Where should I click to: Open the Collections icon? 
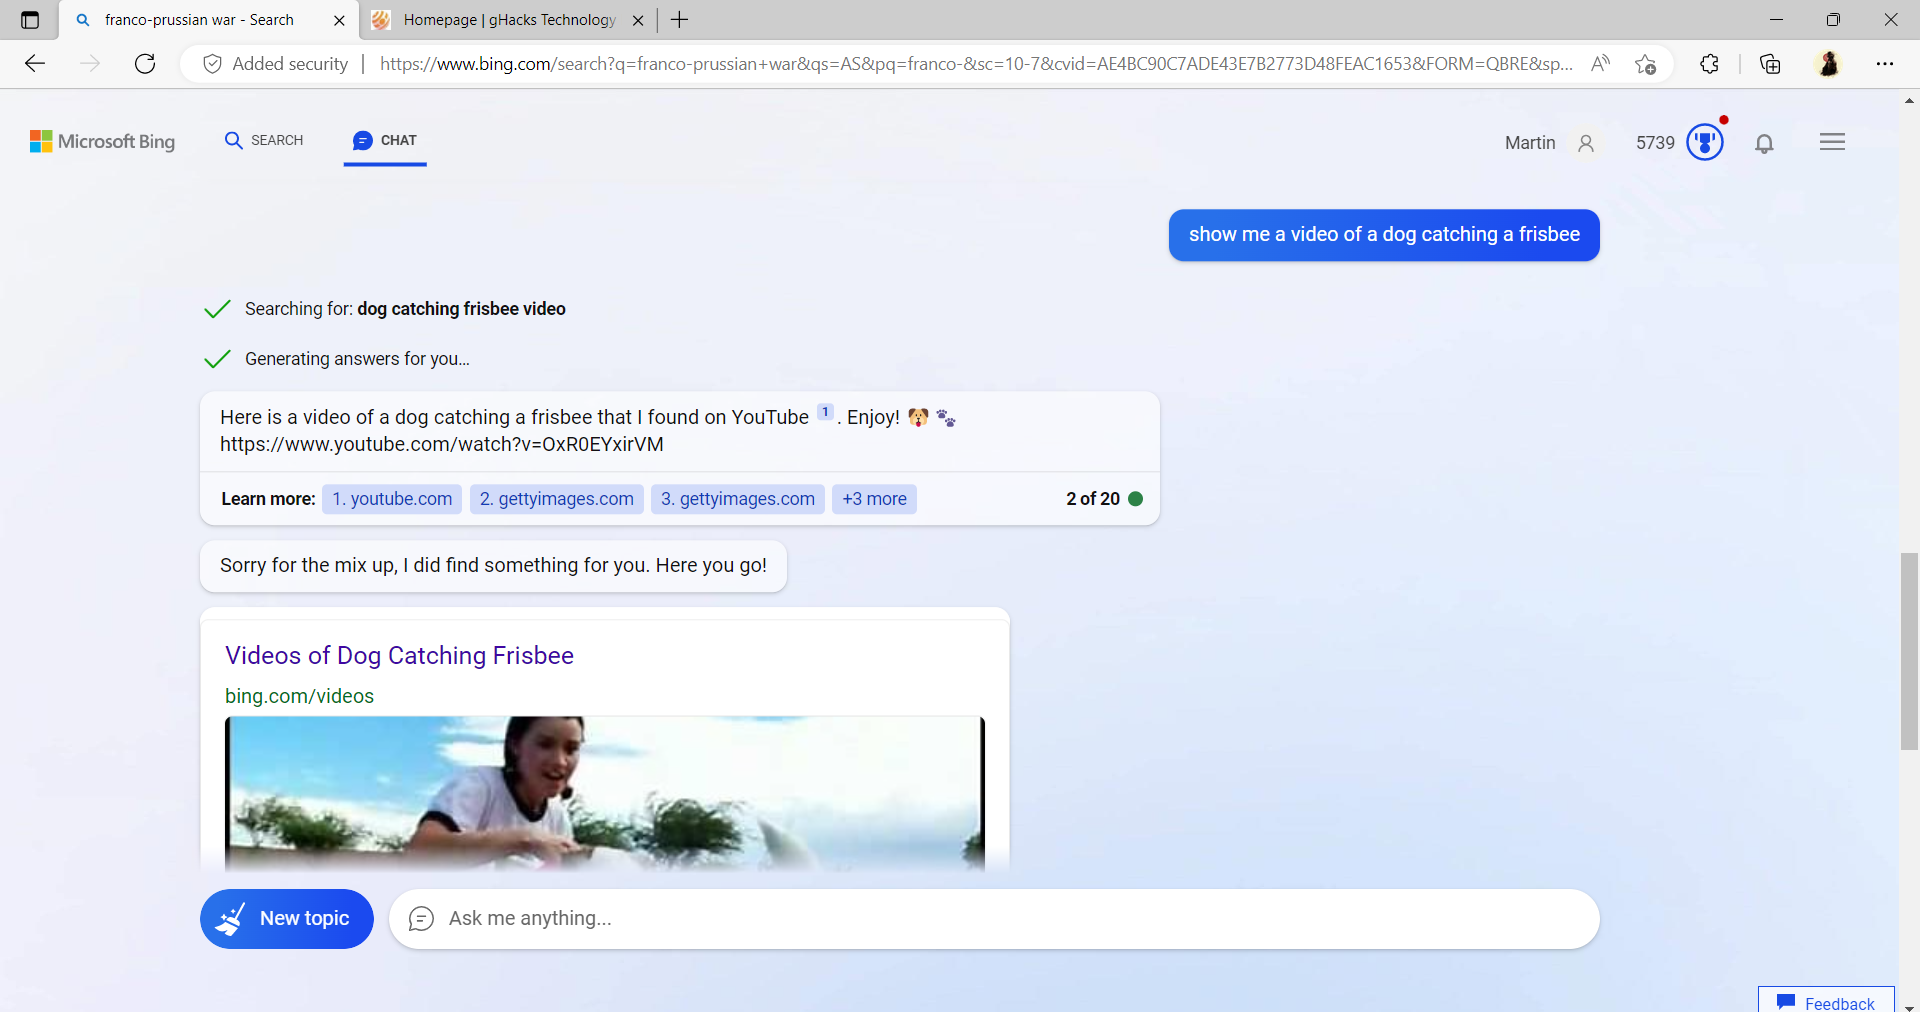coord(1770,63)
